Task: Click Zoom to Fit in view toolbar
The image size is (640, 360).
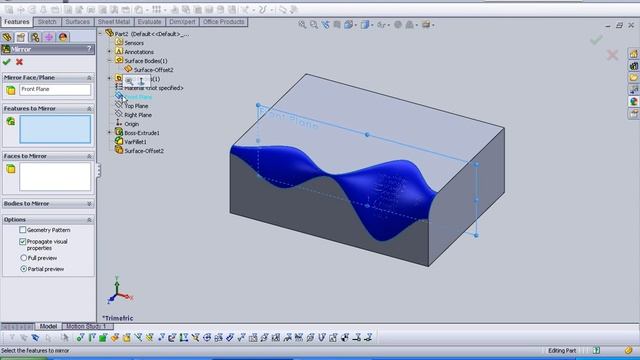Action: coord(302,24)
